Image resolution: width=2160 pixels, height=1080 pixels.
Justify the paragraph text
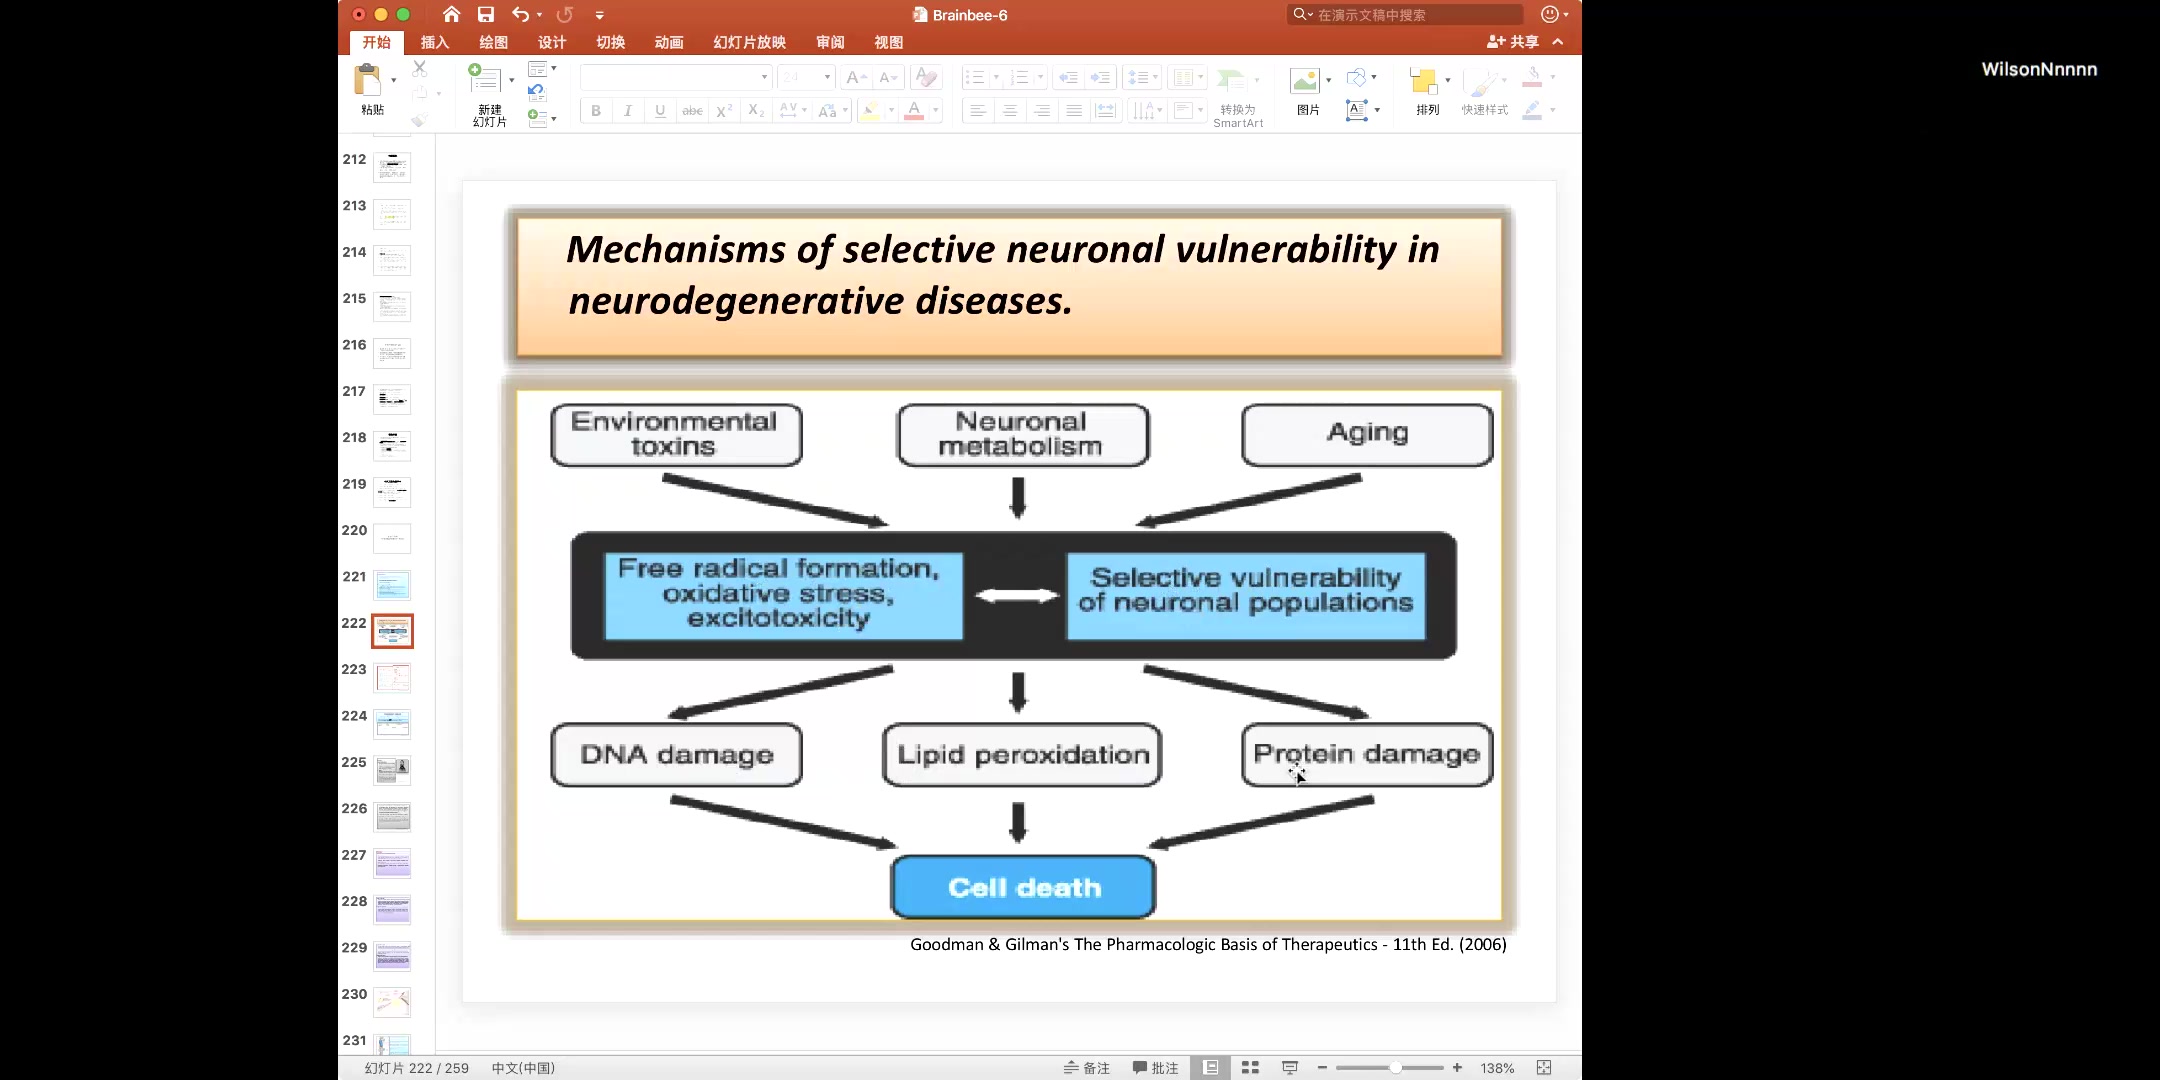point(1074,111)
